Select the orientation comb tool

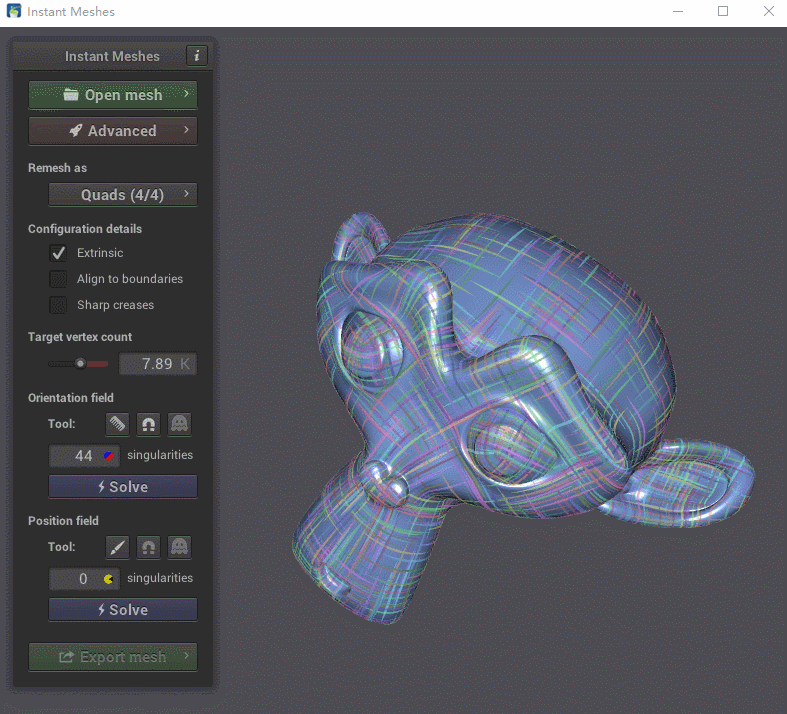tap(117, 424)
